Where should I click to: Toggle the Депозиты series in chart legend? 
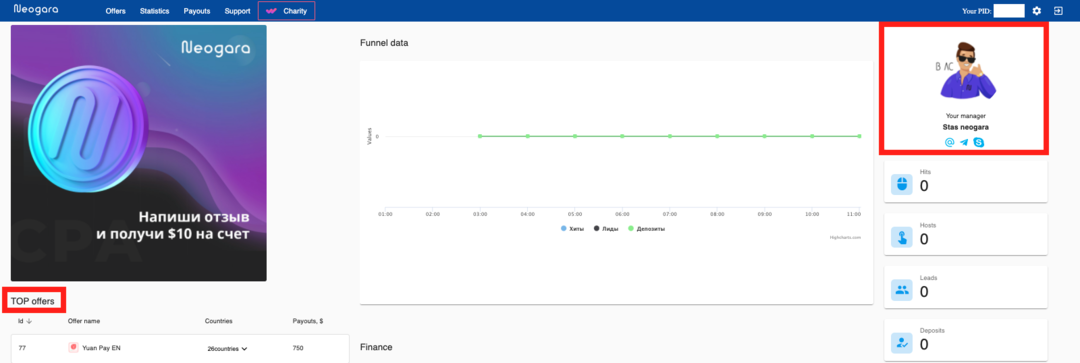point(646,228)
